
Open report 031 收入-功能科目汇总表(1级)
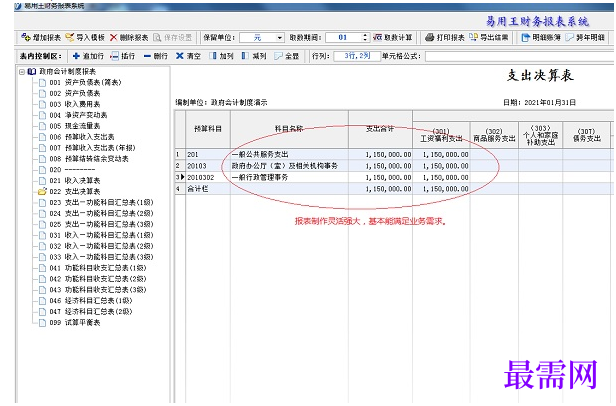101,235
